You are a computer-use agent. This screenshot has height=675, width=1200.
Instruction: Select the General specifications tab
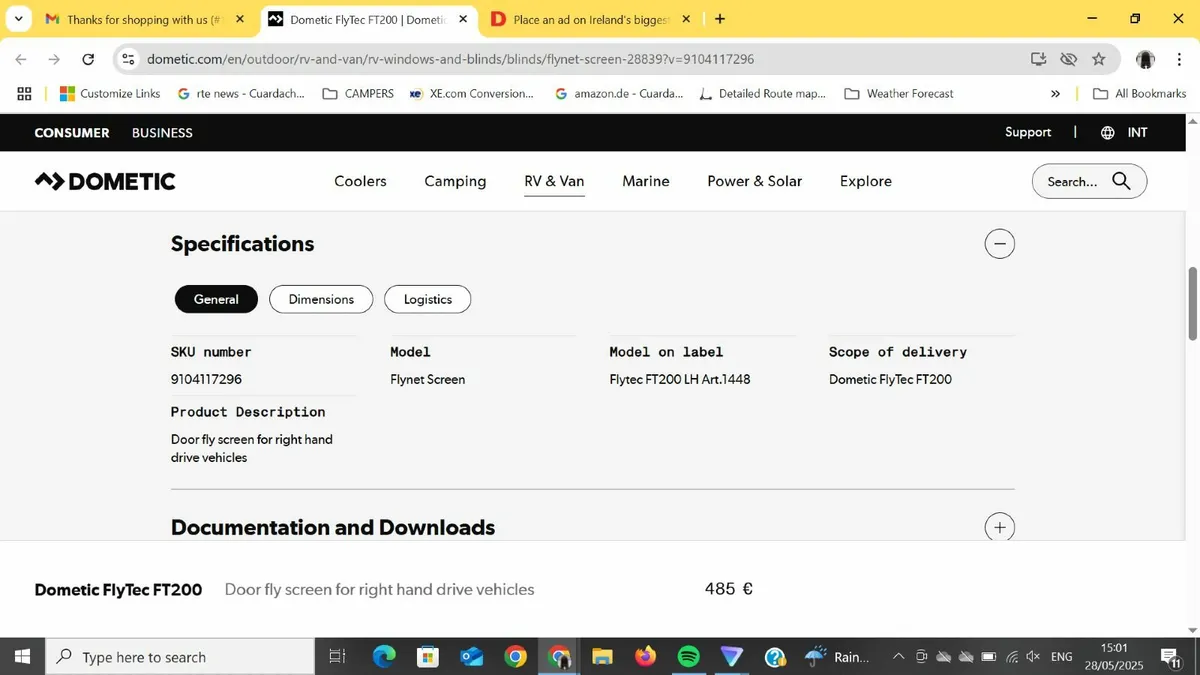tap(216, 299)
